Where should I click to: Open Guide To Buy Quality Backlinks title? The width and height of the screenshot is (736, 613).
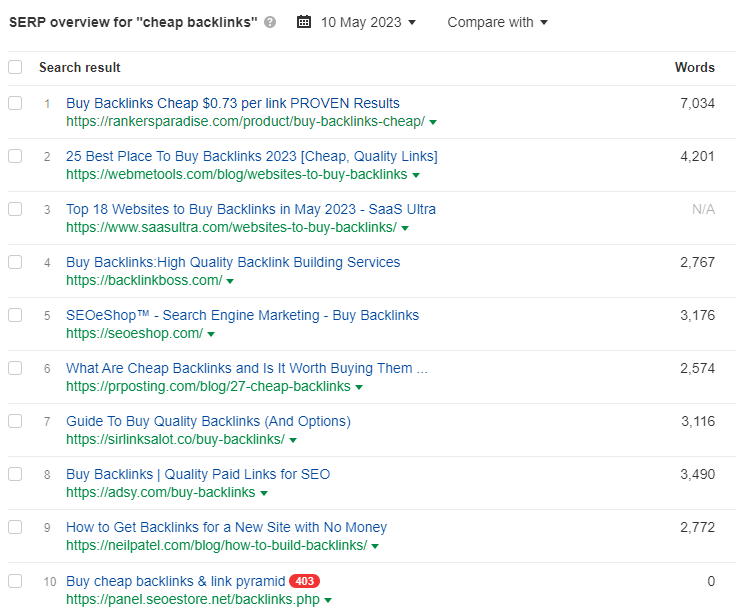click(x=208, y=421)
